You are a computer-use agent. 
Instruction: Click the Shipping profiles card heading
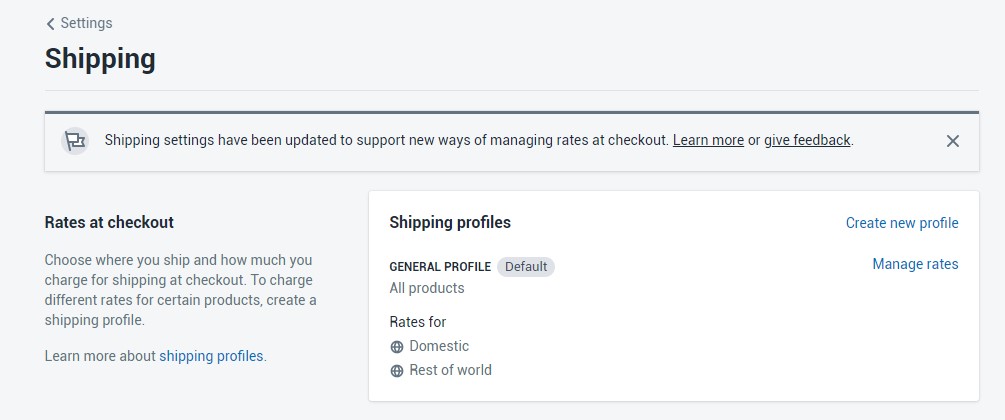tap(450, 223)
